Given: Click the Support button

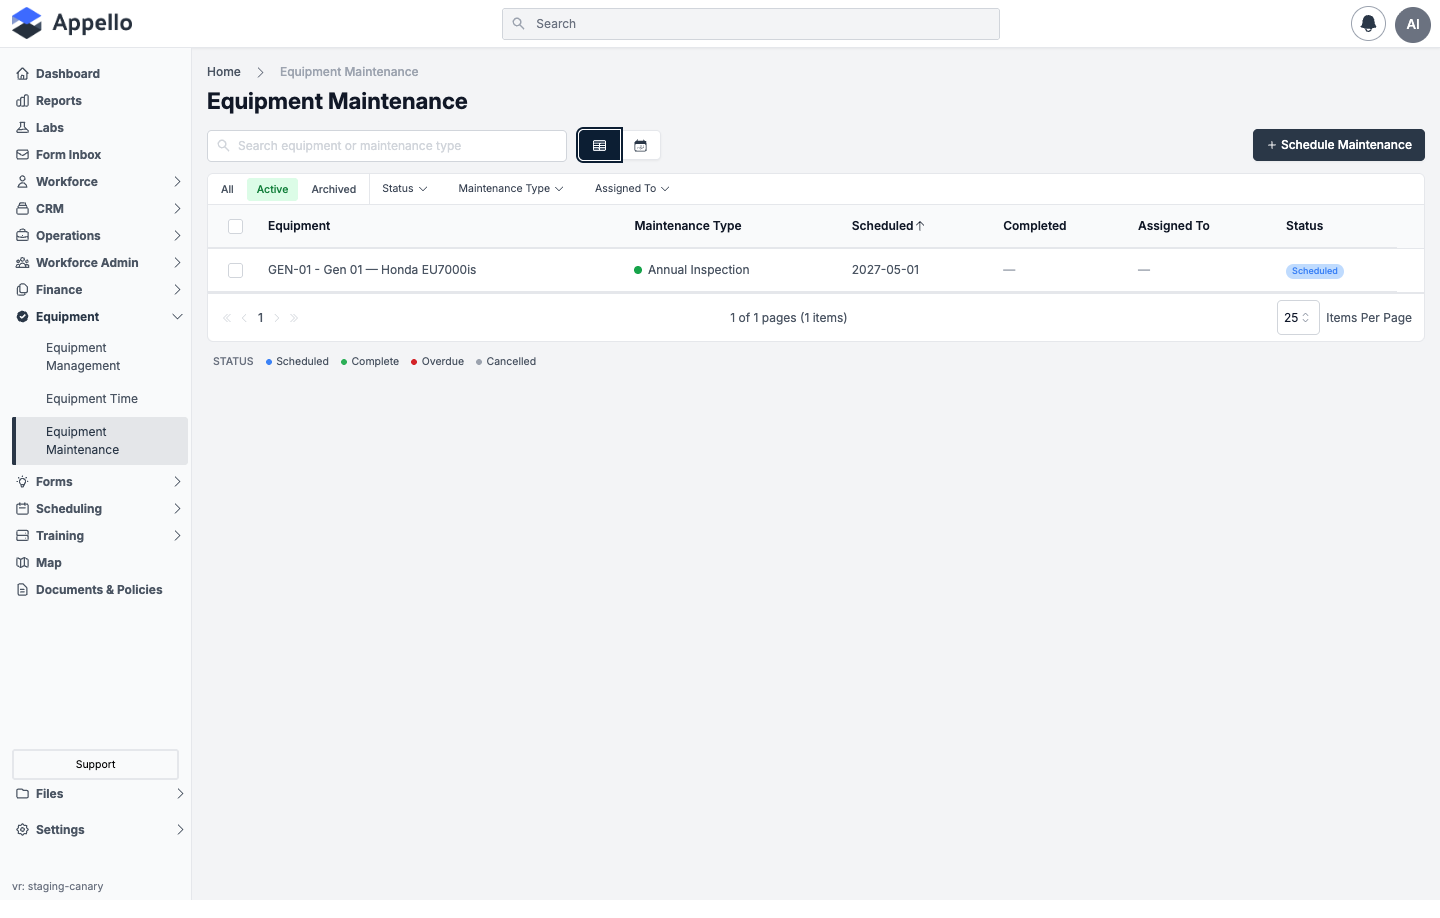Looking at the screenshot, I should pyautogui.click(x=96, y=765).
